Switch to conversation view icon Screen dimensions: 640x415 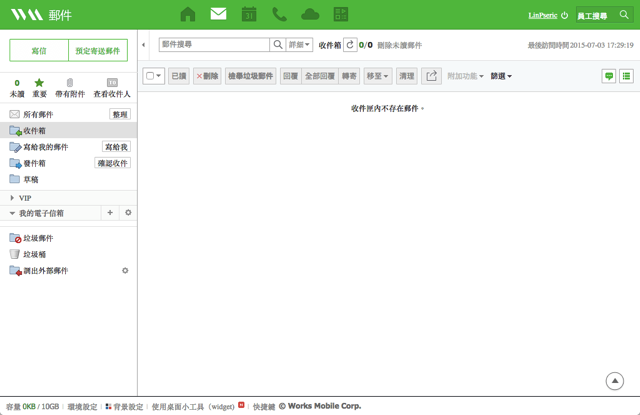tap(608, 76)
